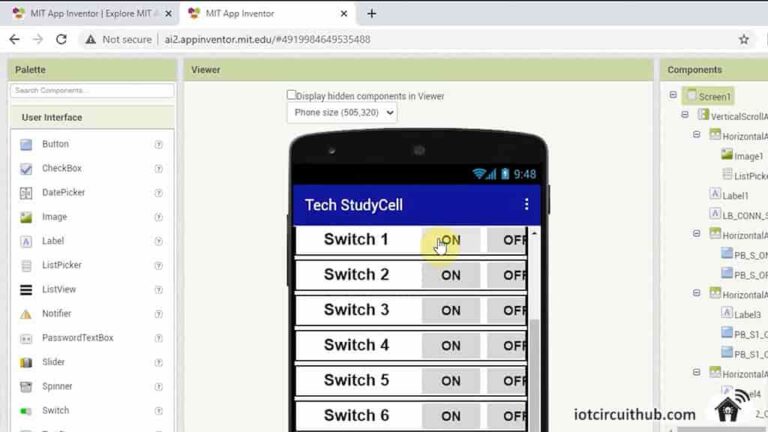Open help for the ListView component
The image size is (768, 432).
coord(159,289)
